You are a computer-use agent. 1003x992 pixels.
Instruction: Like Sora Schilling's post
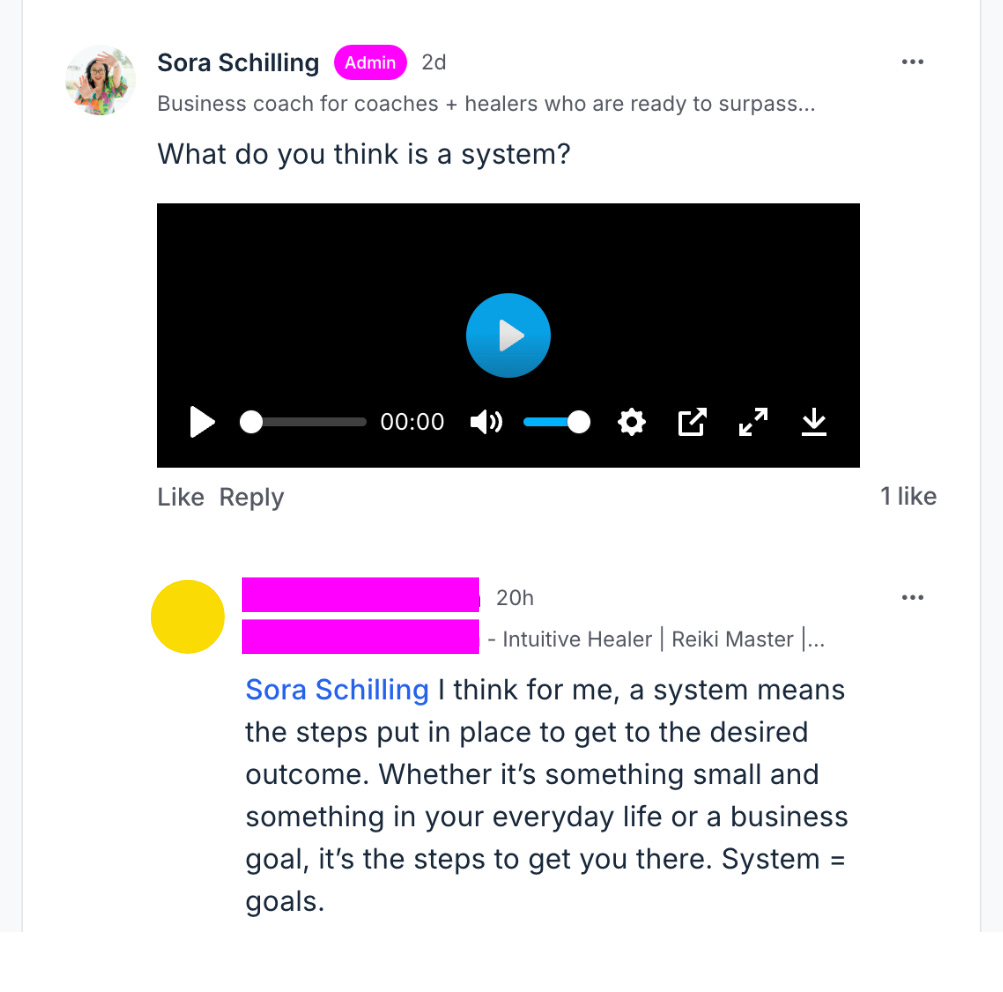[x=180, y=497]
